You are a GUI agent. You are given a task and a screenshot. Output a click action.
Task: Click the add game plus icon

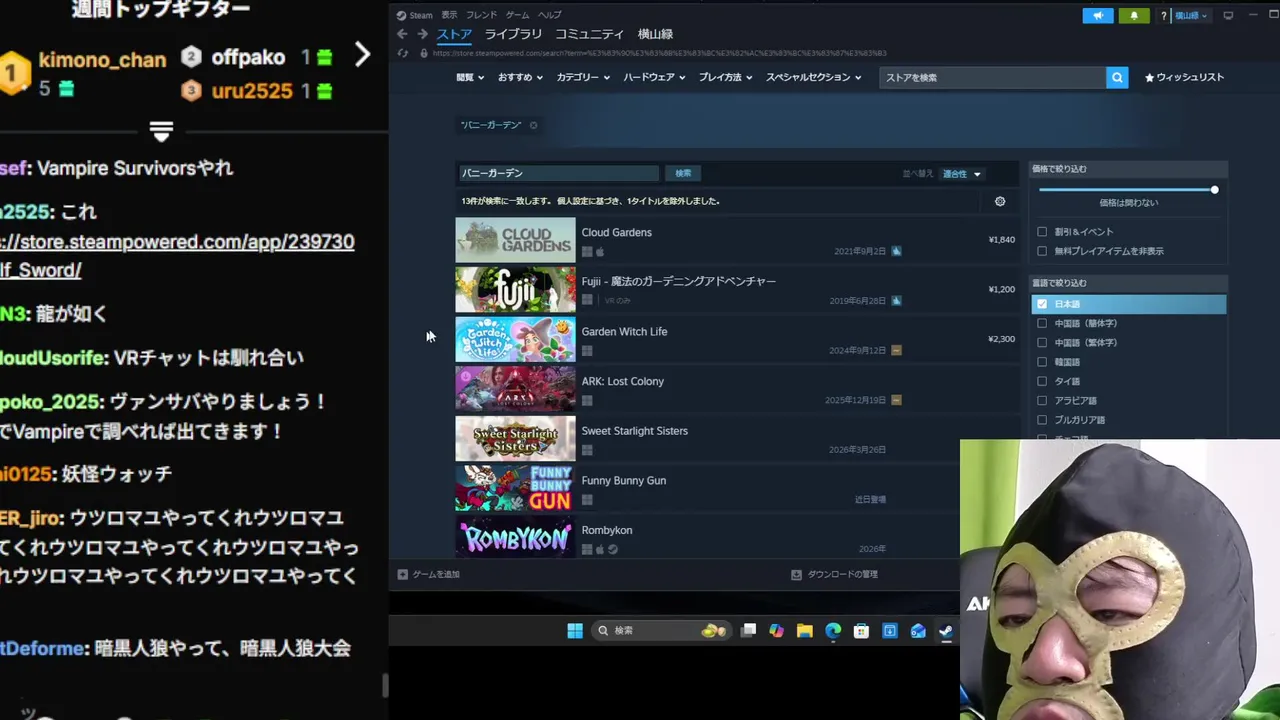point(402,574)
